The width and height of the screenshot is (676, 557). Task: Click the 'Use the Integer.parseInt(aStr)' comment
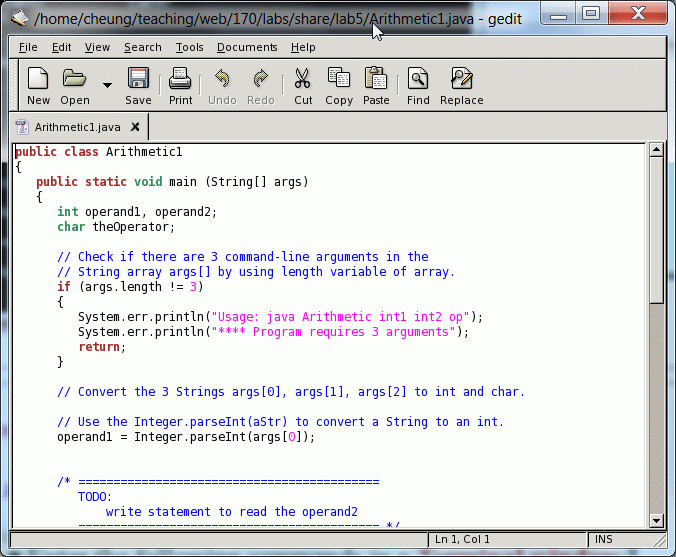281,422
